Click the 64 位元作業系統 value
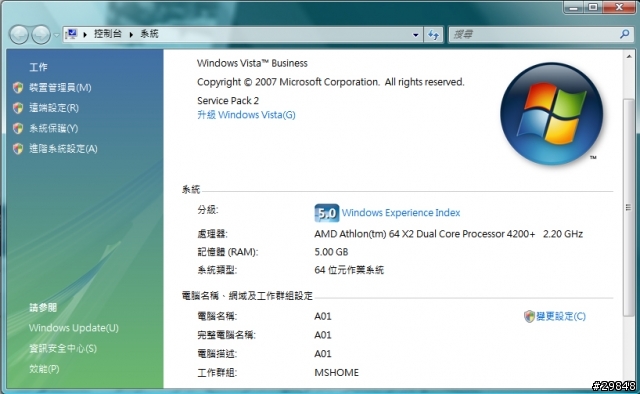 click(x=349, y=270)
